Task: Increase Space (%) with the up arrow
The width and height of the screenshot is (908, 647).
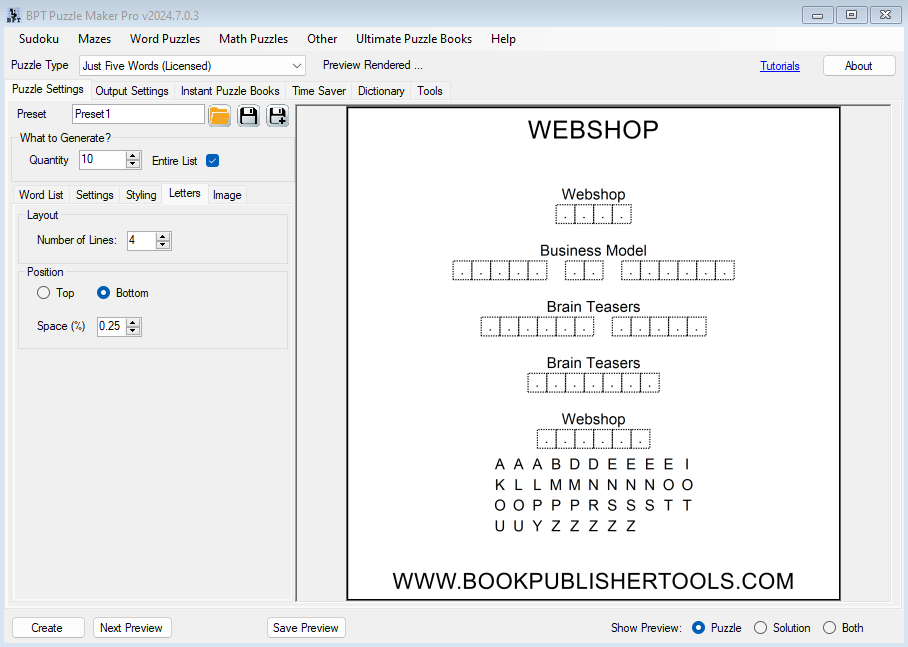Action: pos(134,322)
